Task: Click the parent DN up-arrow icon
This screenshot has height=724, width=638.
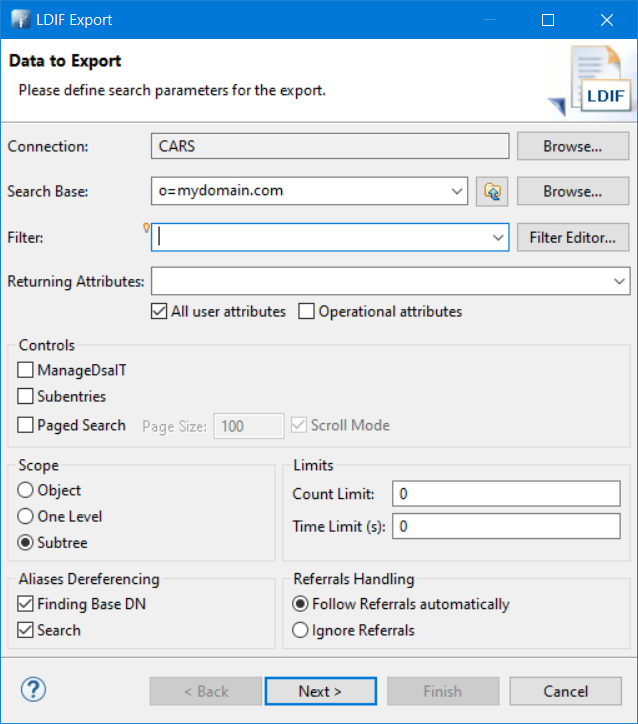Action: (x=492, y=191)
